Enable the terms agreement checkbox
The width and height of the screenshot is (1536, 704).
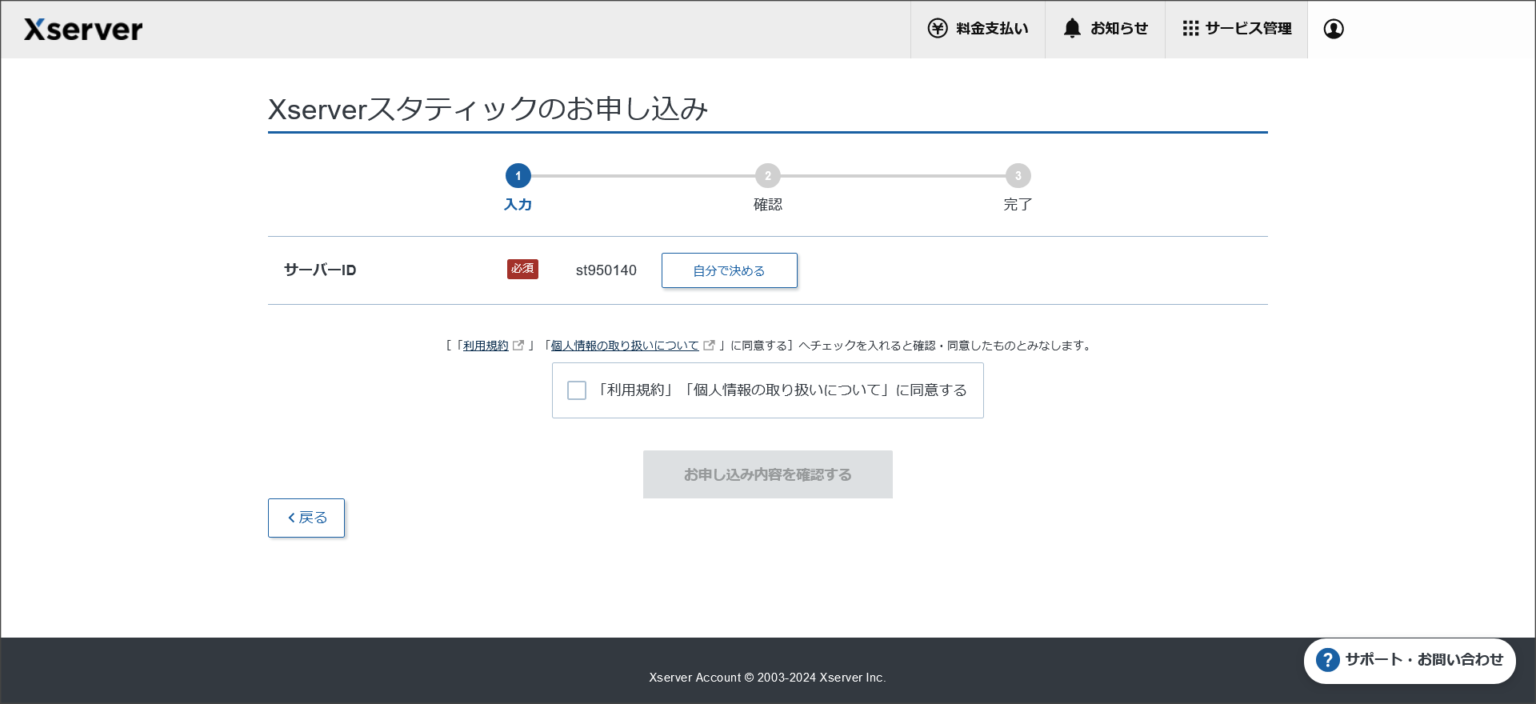point(577,390)
